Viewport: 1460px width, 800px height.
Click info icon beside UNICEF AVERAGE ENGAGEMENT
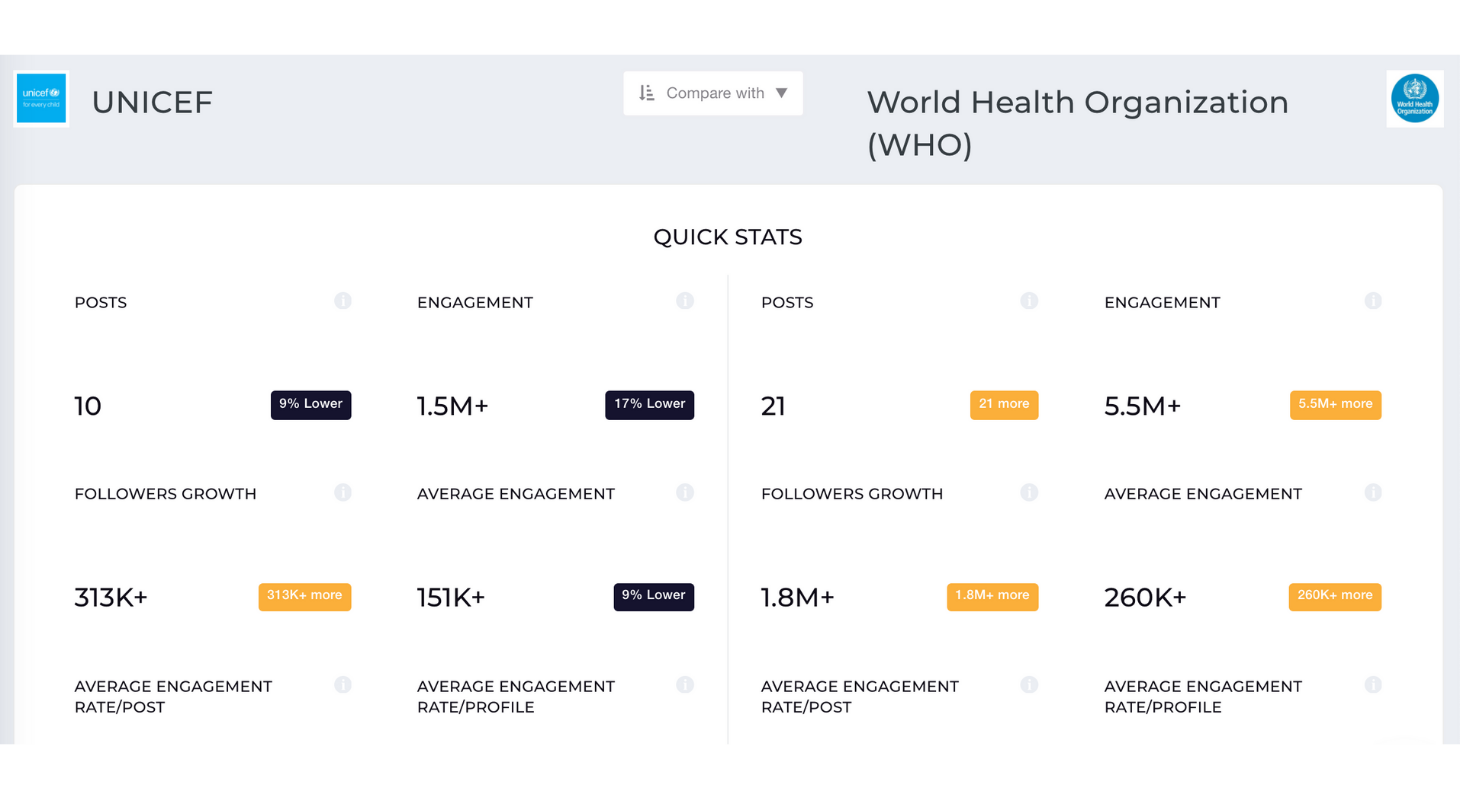(x=685, y=492)
